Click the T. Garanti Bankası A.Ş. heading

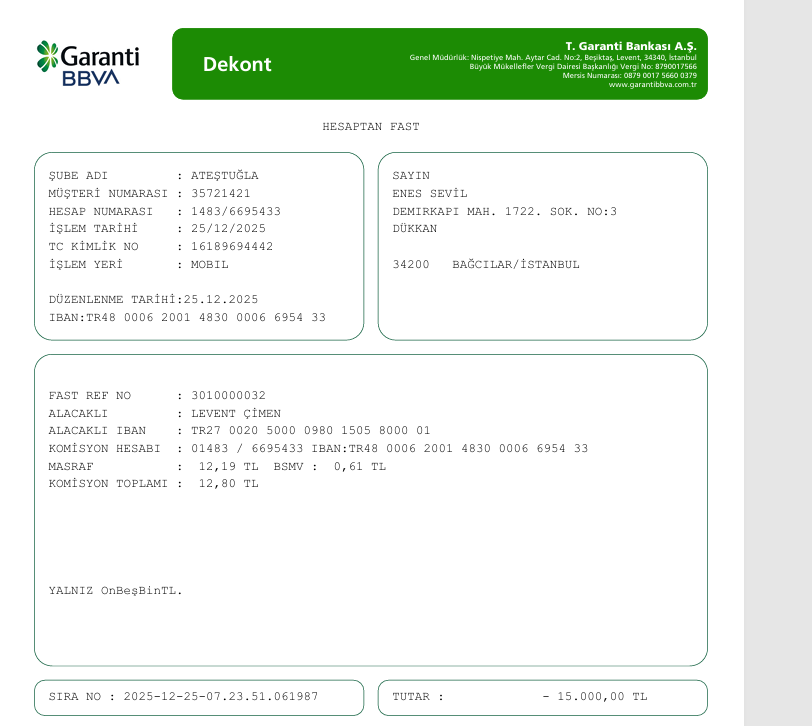tap(631, 46)
